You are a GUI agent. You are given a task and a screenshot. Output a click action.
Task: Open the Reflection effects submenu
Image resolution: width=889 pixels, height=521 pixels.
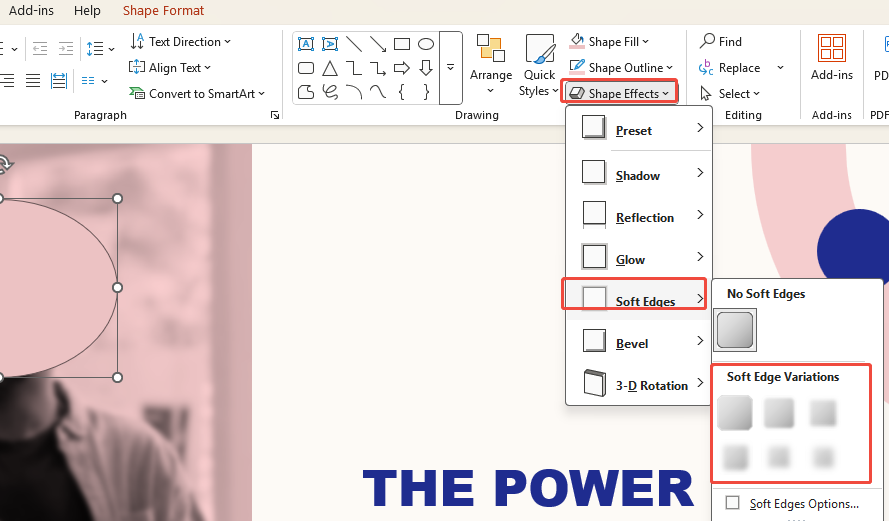[639, 215]
